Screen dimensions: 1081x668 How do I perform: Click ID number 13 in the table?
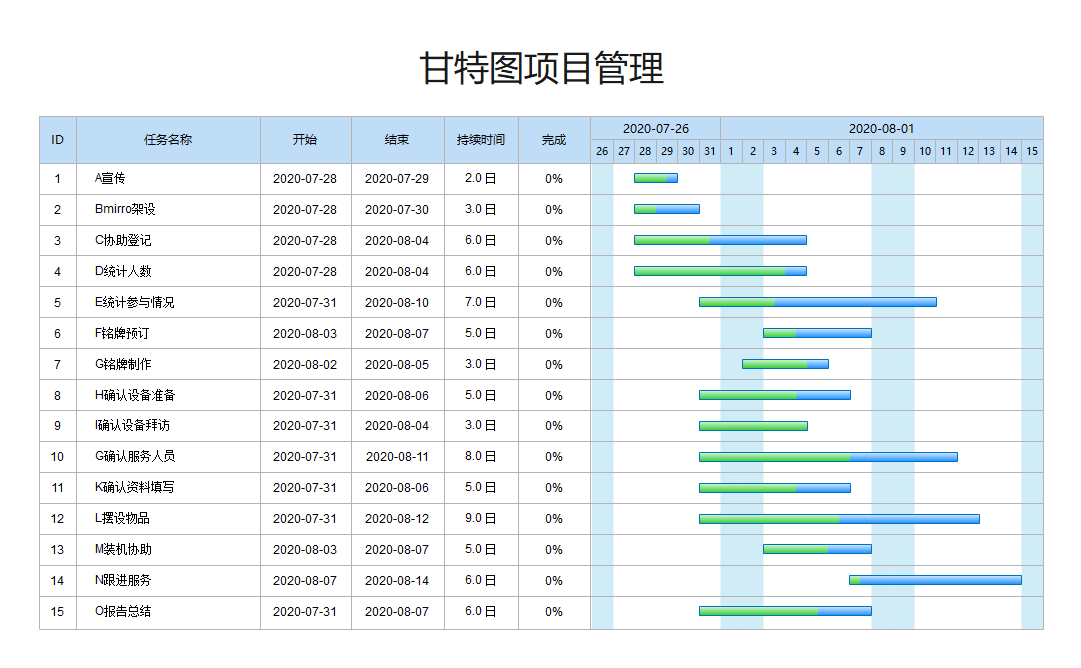(x=57, y=549)
